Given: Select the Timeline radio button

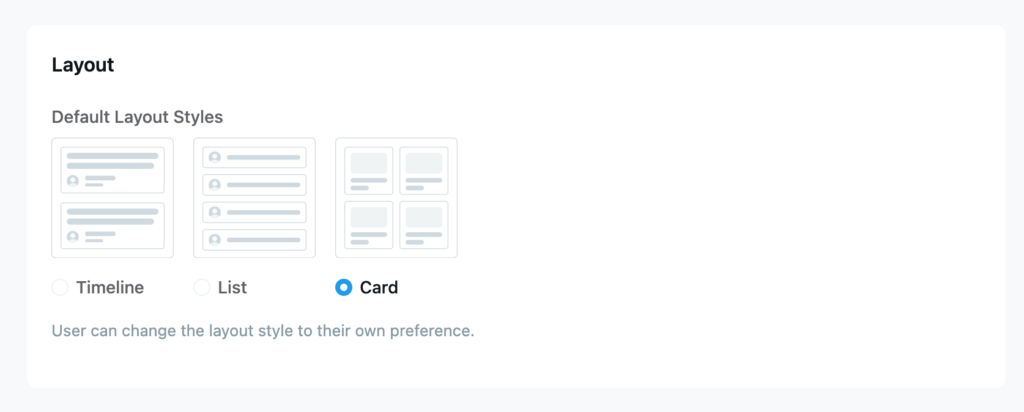Looking at the screenshot, I should [x=60, y=288].
